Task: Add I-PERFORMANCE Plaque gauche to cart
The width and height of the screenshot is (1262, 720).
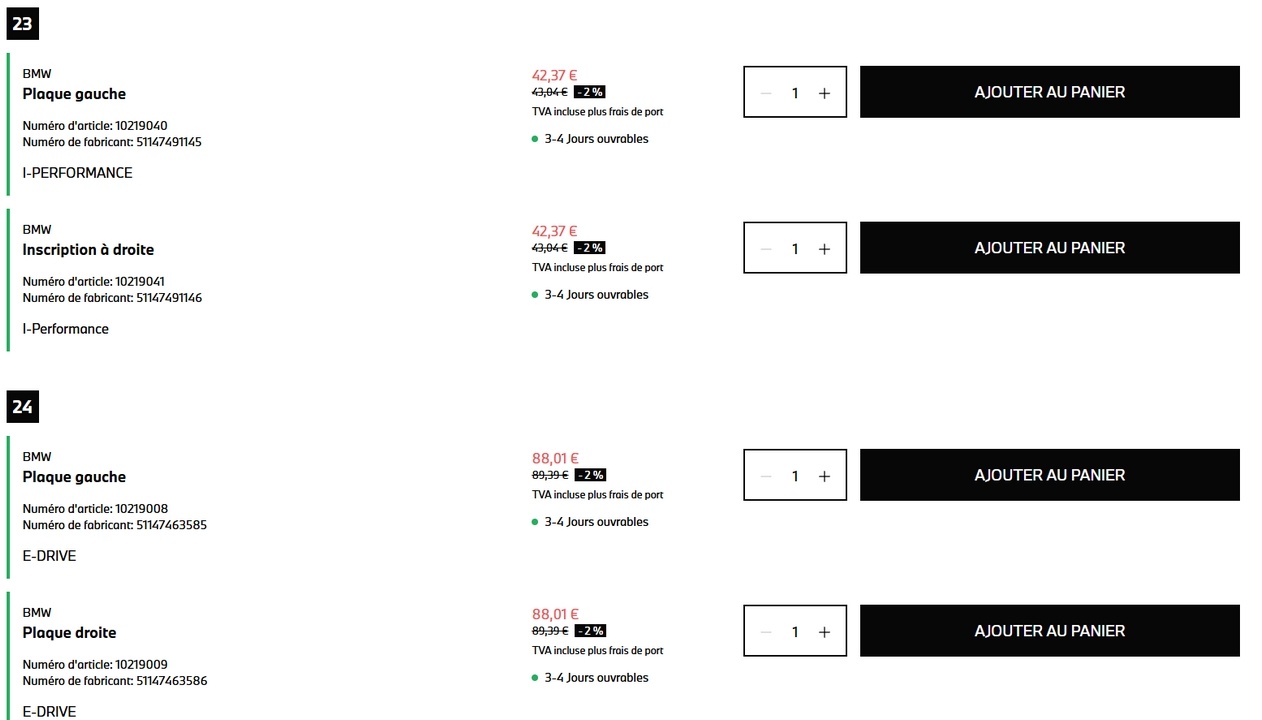Action: click(x=1049, y=92)
